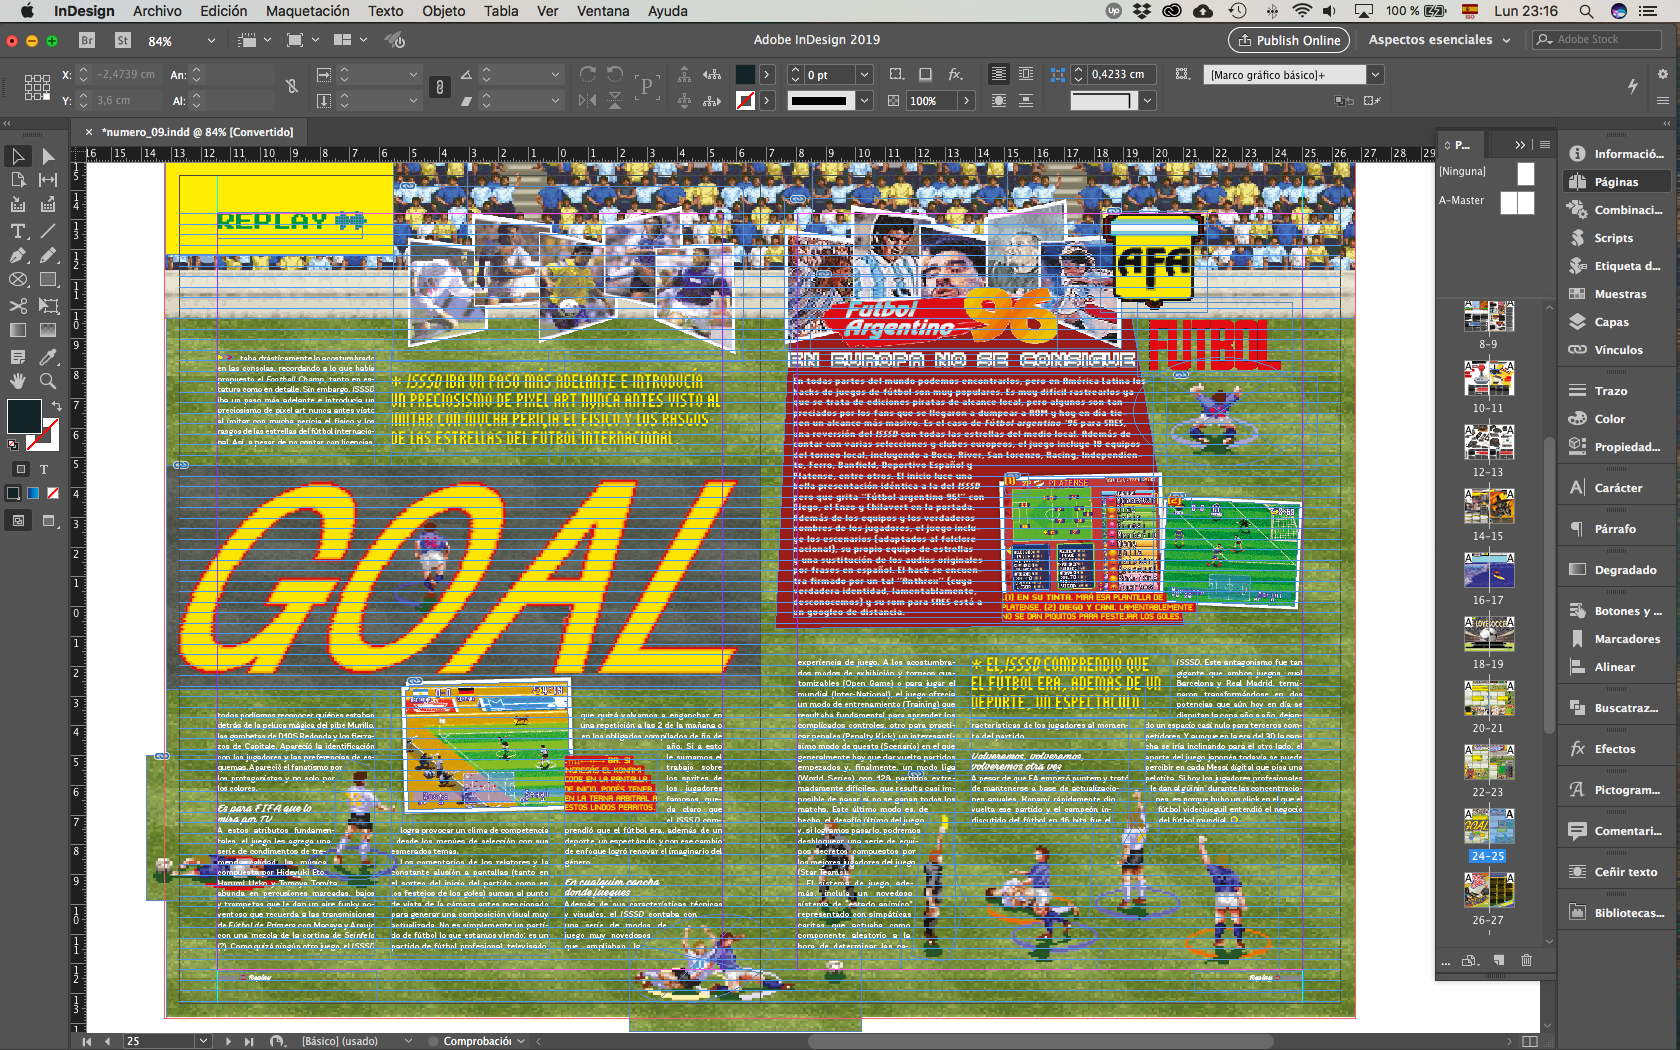Open the Muestras panel
The width and height of the screenshot is (1680, 1050).
click(1616, 294)
